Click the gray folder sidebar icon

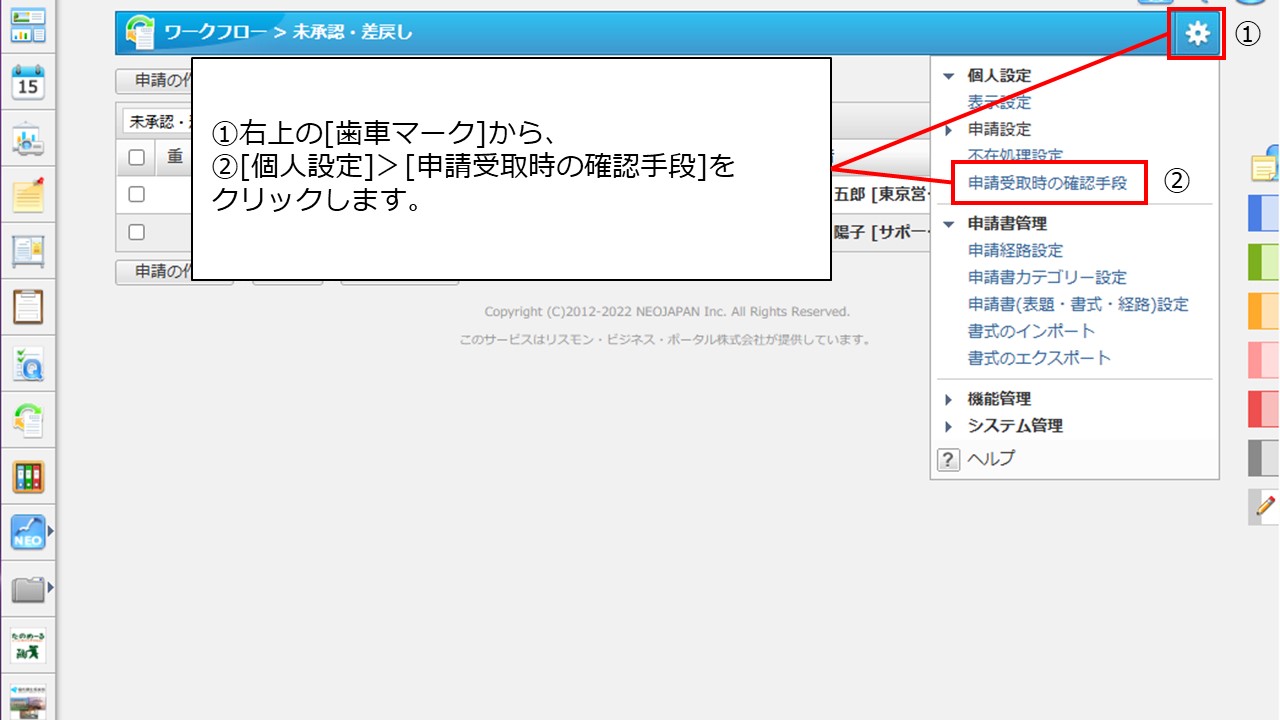[28, 590]
